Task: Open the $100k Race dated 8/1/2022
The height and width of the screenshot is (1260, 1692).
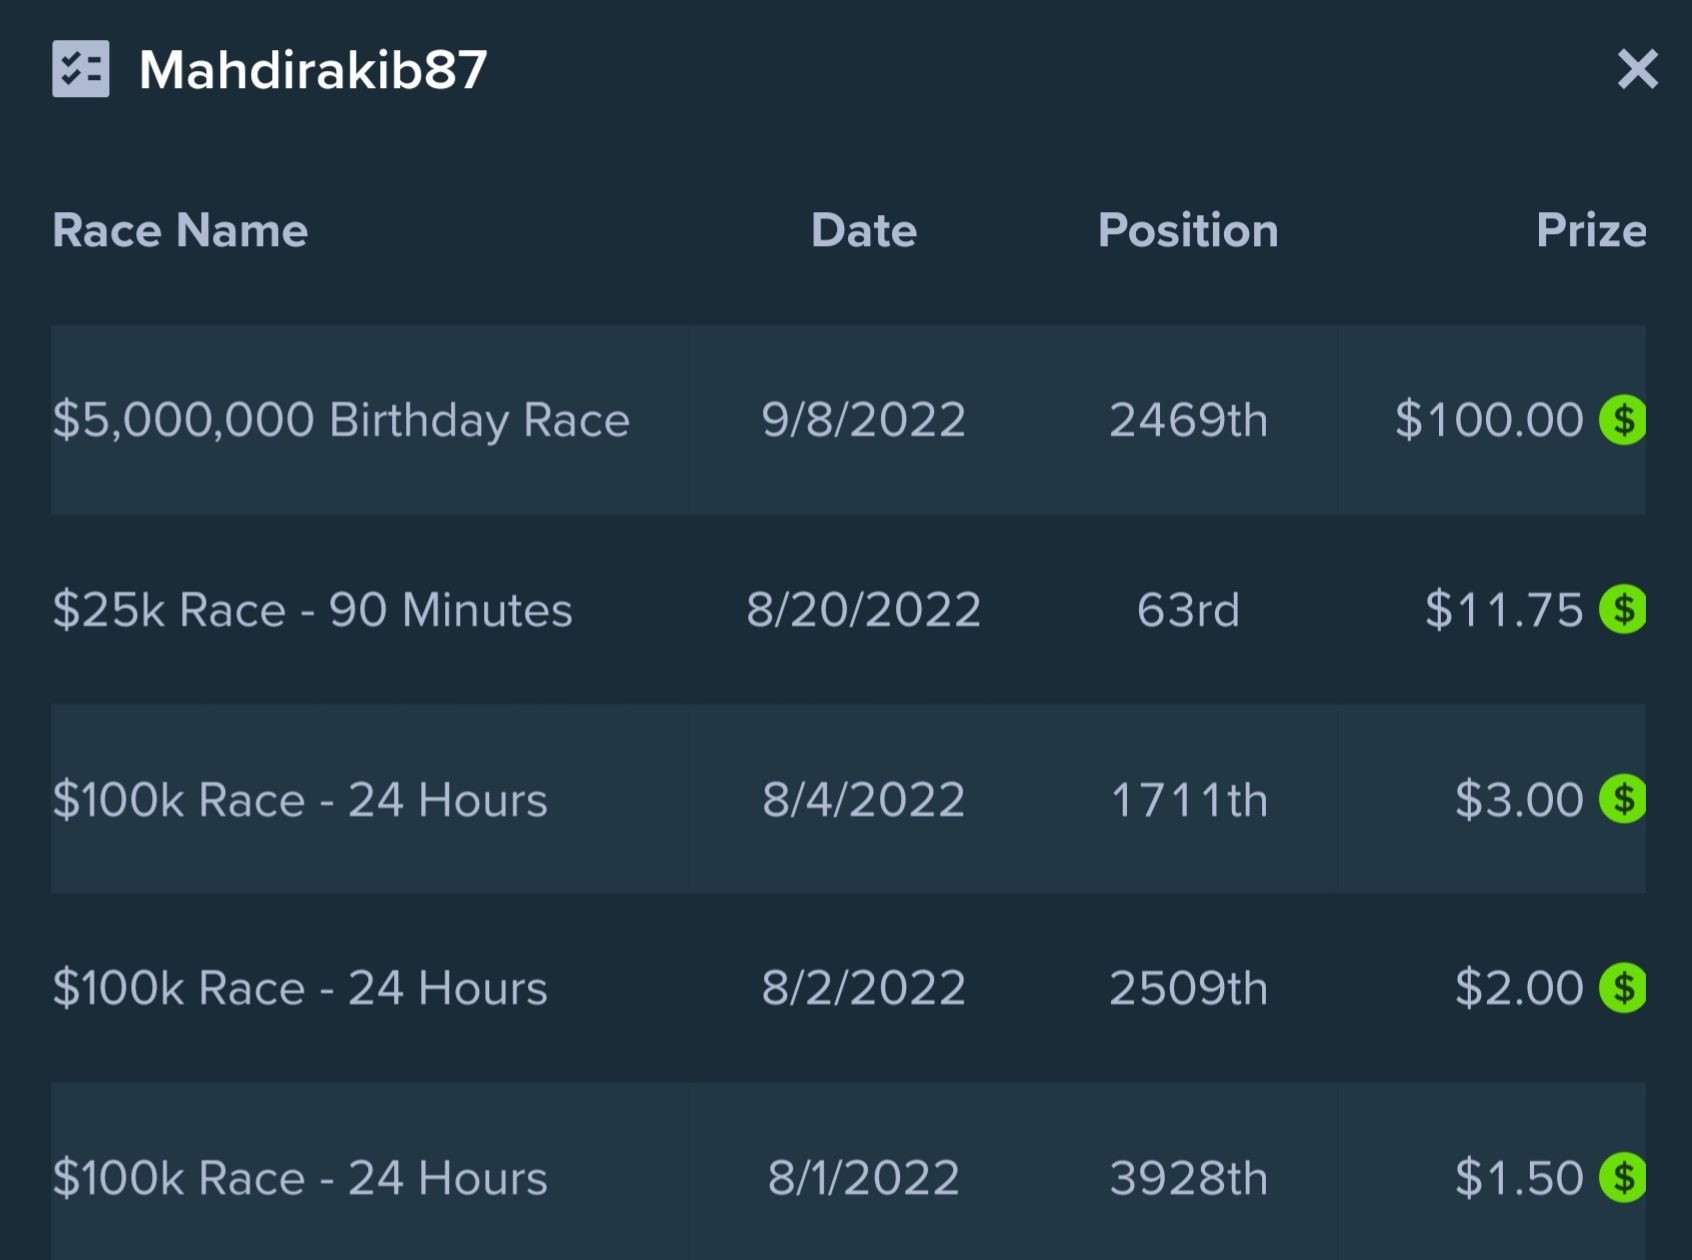Action: (848, 1172)
